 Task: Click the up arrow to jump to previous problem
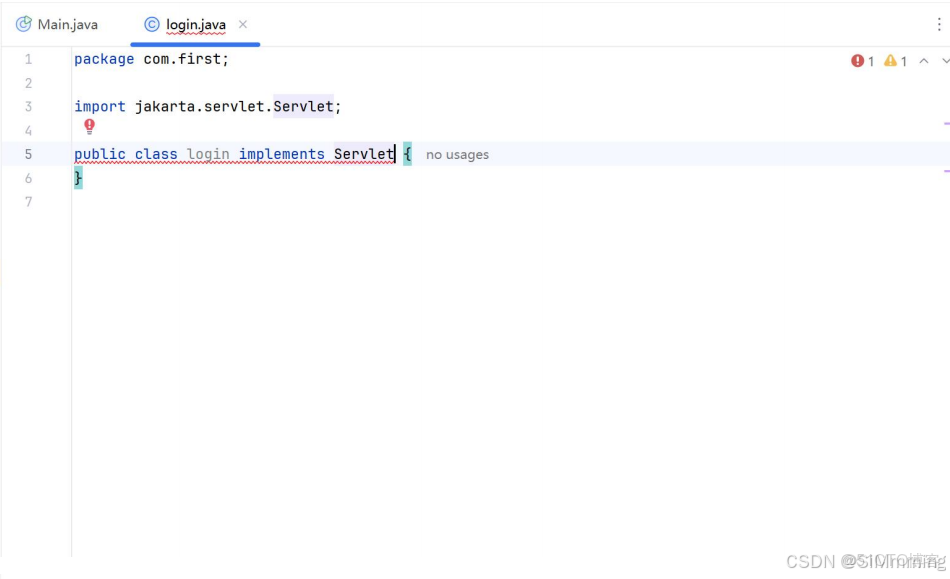tap(922, 60)
